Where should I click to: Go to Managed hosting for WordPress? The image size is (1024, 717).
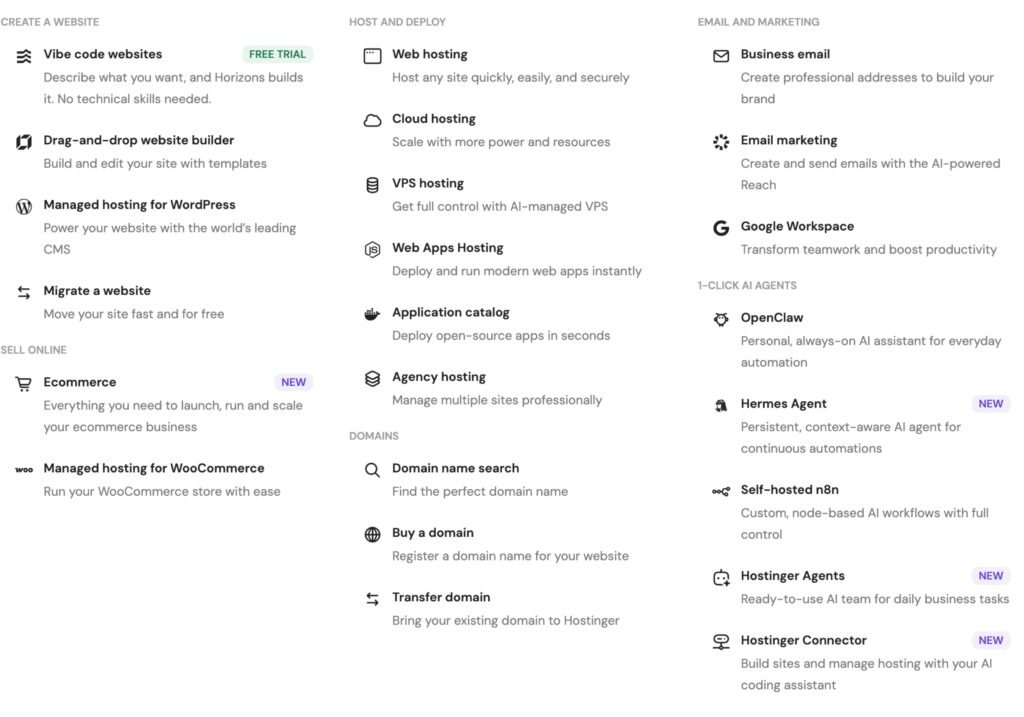[139, 205]
